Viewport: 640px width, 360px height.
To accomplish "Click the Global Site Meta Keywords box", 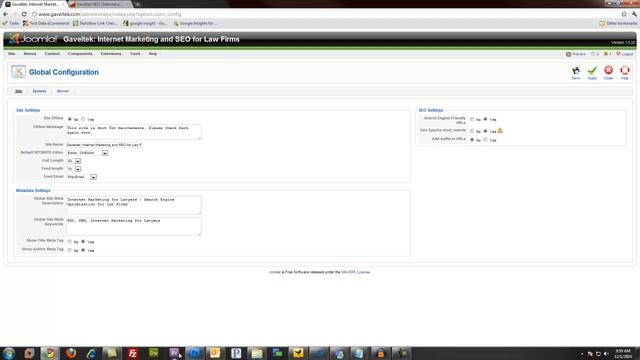I will click(133, 226).
